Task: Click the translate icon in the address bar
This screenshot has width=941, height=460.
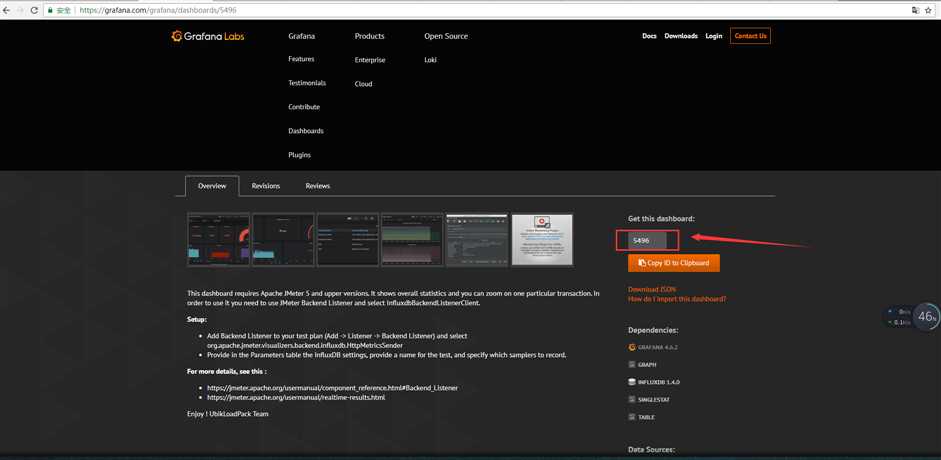Action: pyautogui.click(x=915, y=10)
